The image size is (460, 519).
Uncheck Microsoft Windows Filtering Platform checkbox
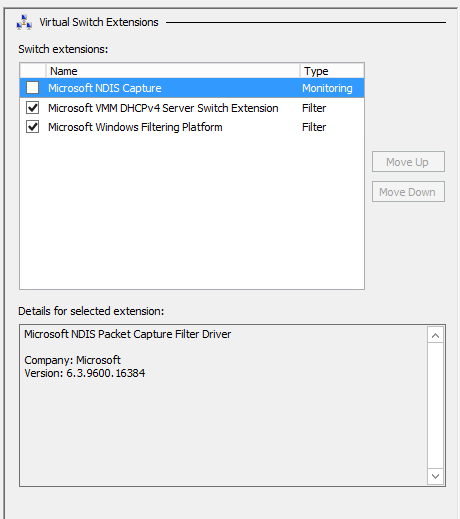tap(33, 127)
